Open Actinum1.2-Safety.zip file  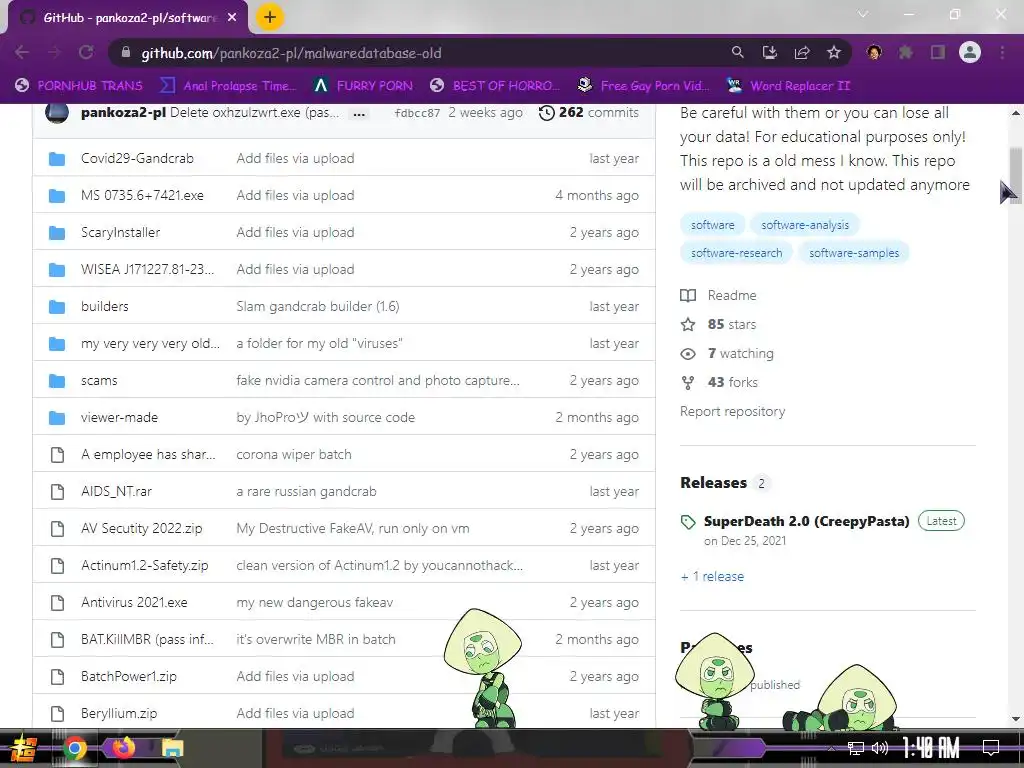tap(144, 566)
